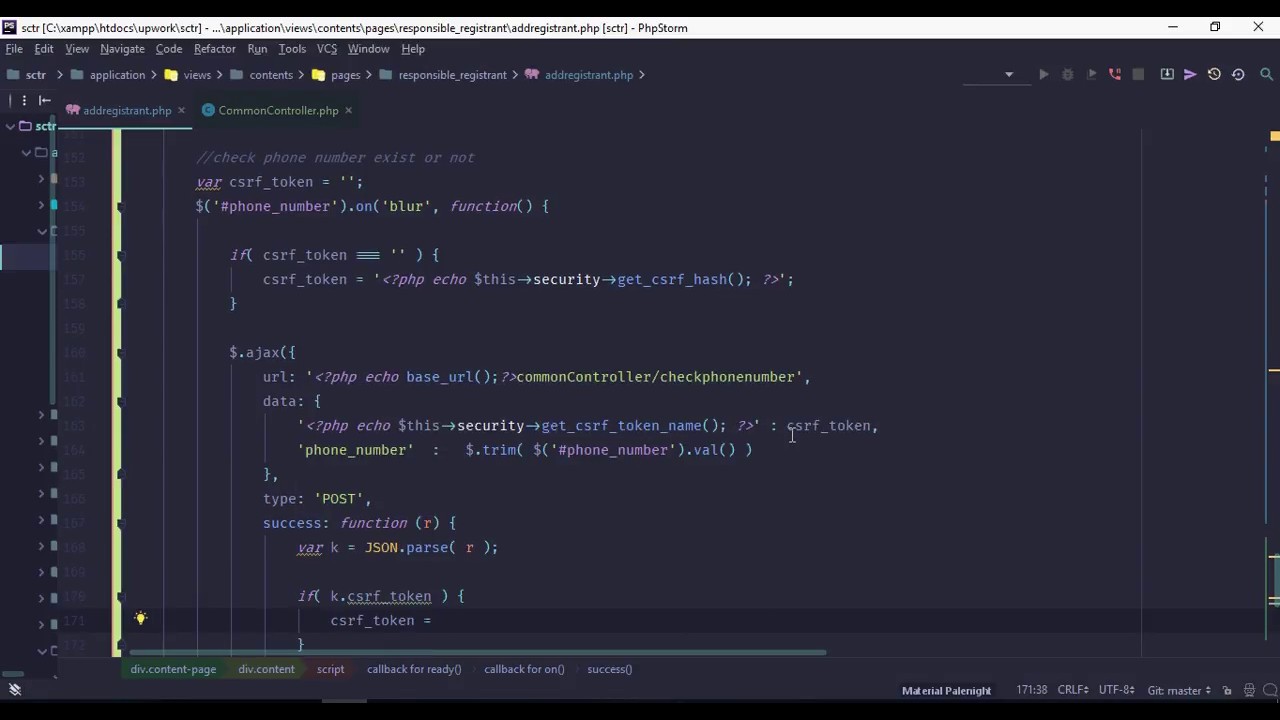Click the hide project panel arrow icon
The height and width of the screenshot is (720, 1280).
(x=45, y=100)
